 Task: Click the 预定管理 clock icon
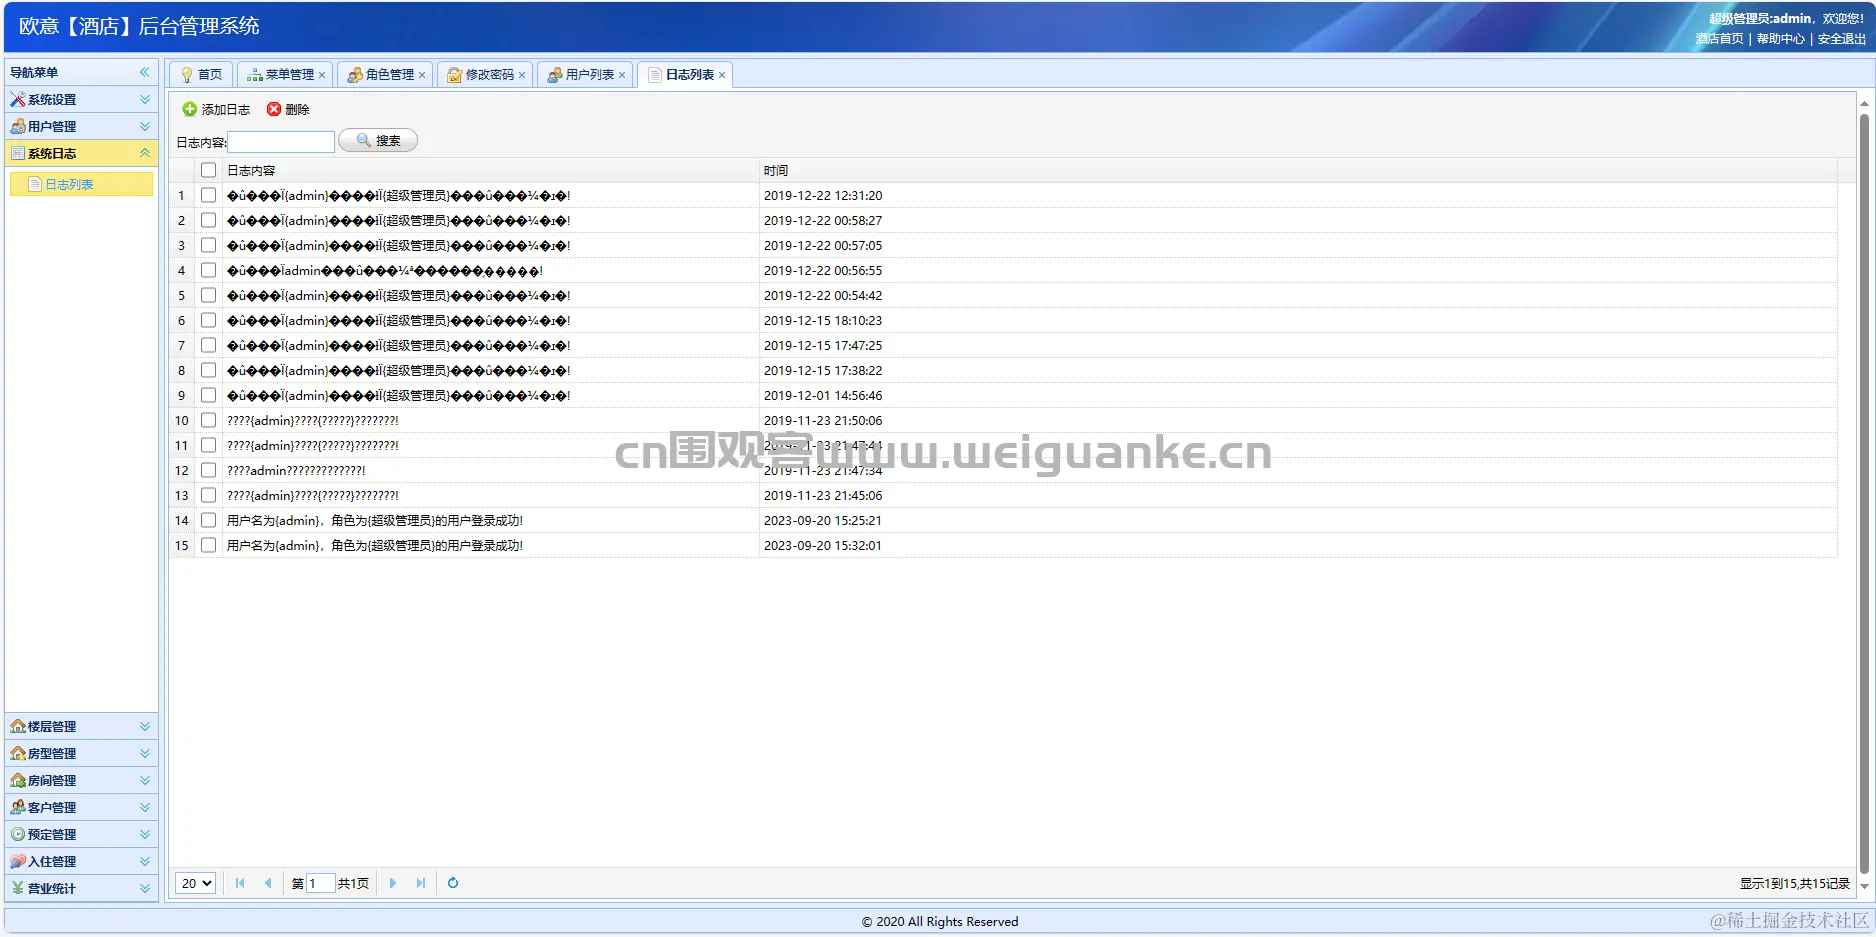click(x=18, y=834)
